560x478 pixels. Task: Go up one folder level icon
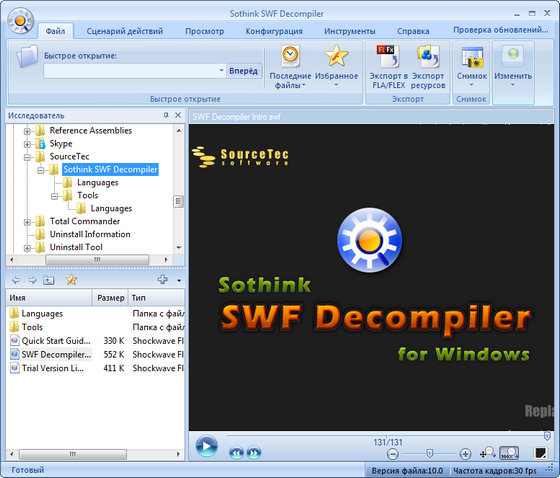click(x=49, y=280)
